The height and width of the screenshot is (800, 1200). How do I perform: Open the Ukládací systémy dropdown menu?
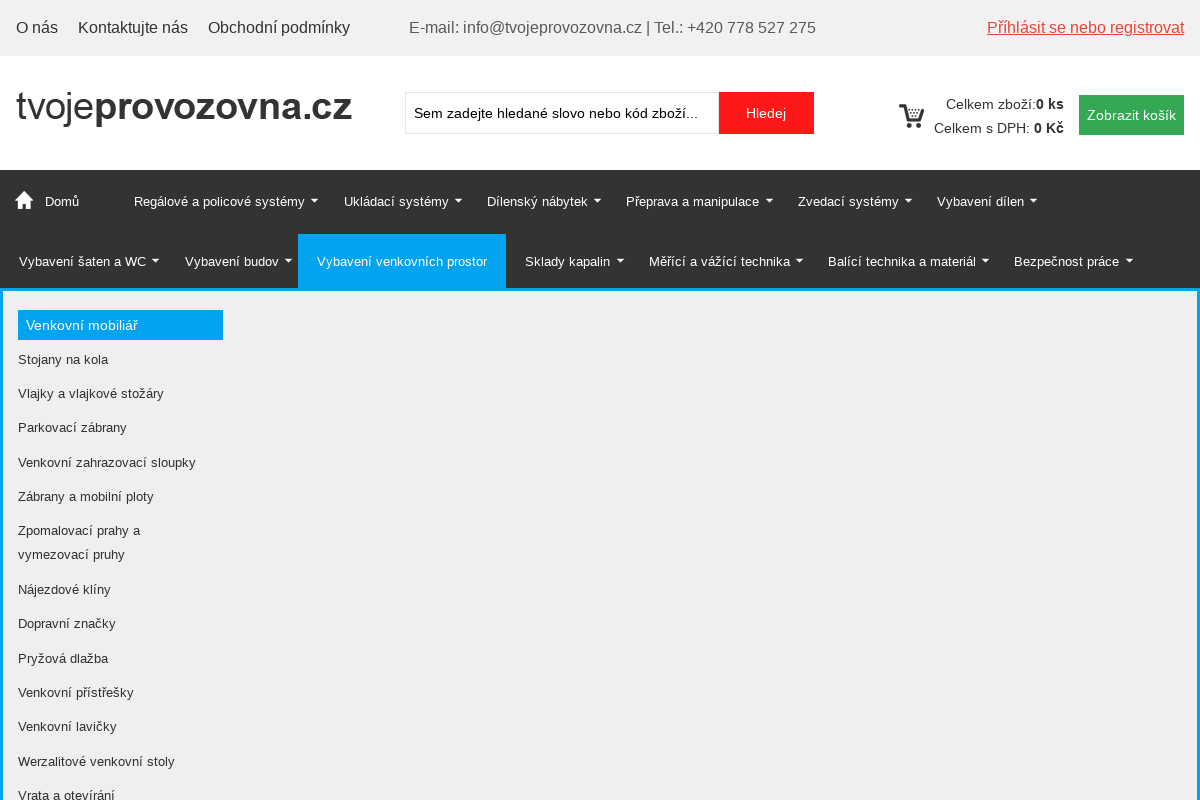(x=396, y=201)
